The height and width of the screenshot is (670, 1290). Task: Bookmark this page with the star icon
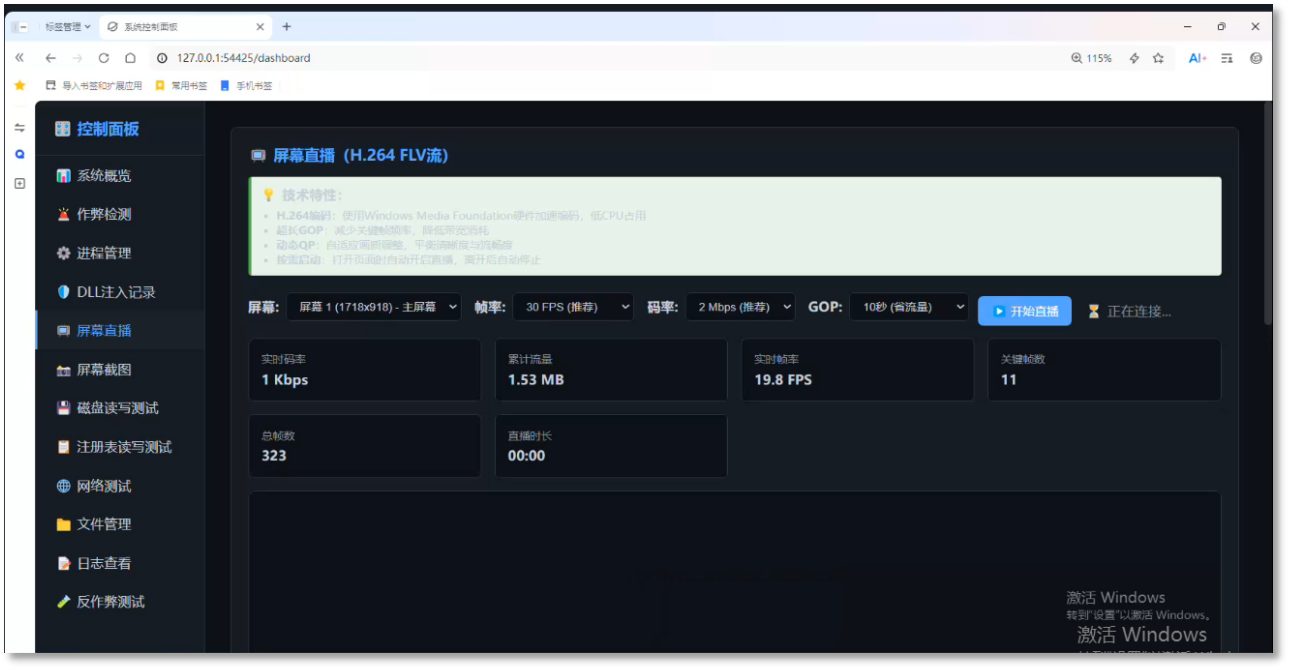1158,58
